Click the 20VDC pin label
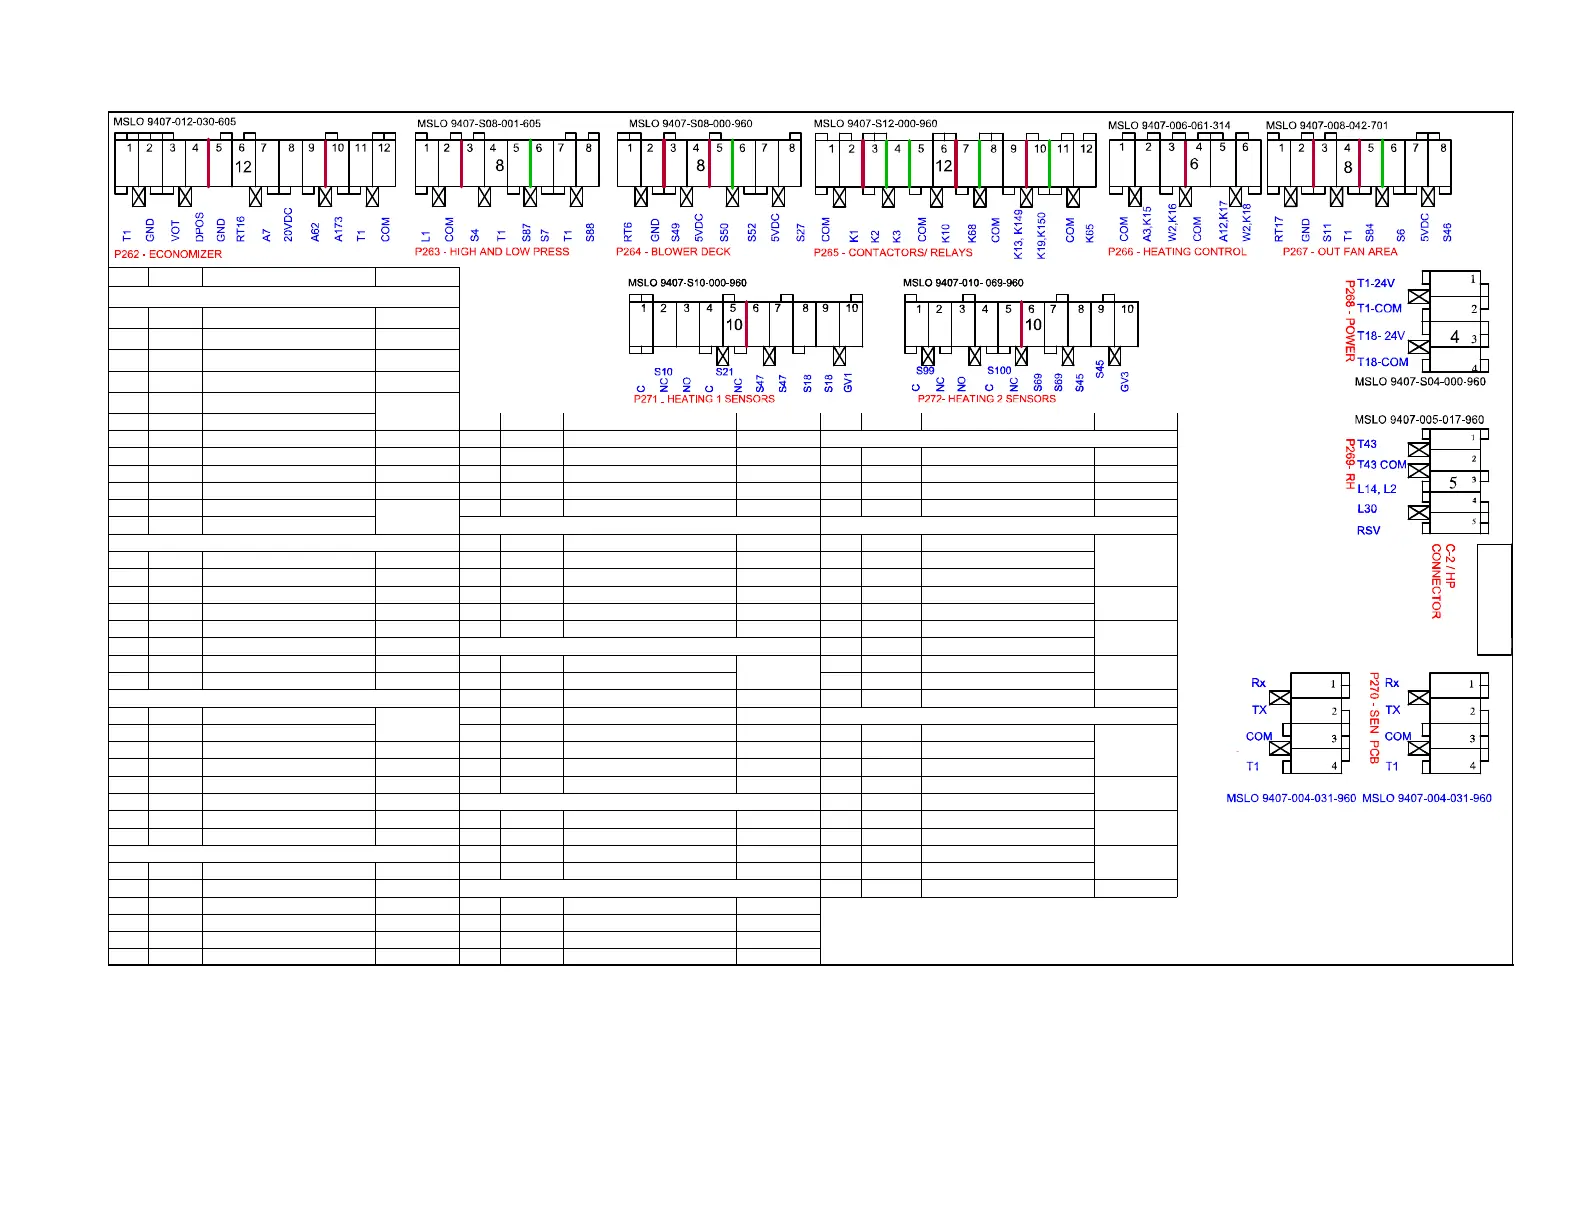 click(x=288, y=225)
